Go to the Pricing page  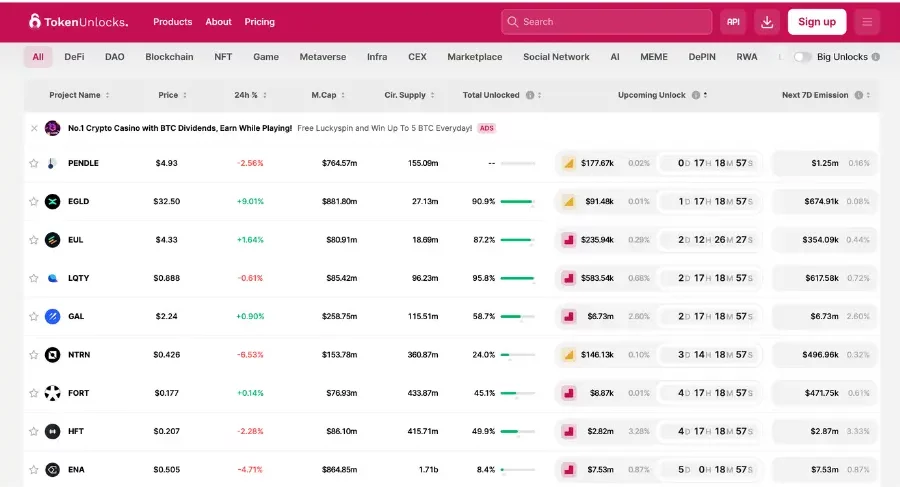coord(259,22)
